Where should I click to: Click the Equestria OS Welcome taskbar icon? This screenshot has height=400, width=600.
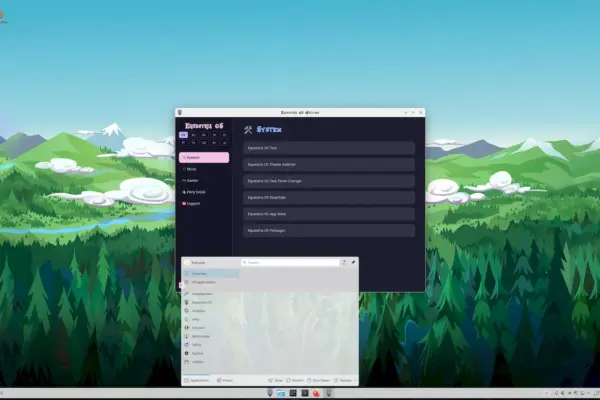[328, 393]
